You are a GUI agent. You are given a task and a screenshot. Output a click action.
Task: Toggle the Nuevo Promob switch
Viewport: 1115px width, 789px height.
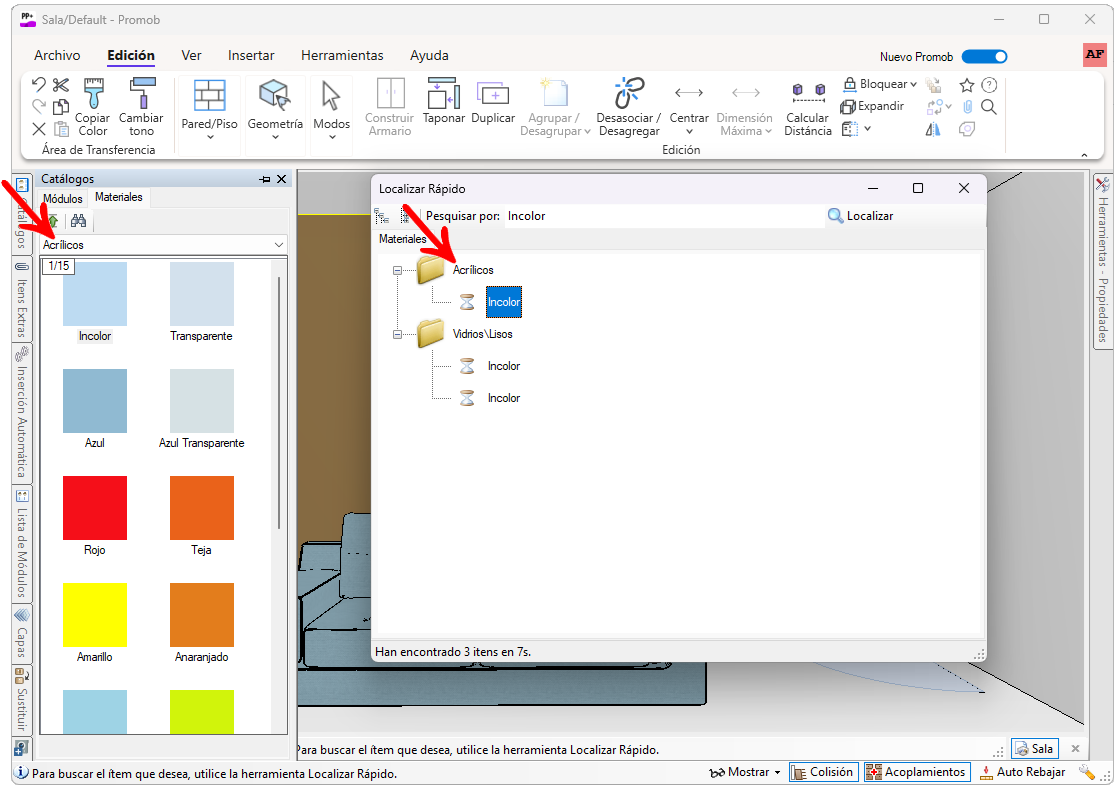pos(984,57)
